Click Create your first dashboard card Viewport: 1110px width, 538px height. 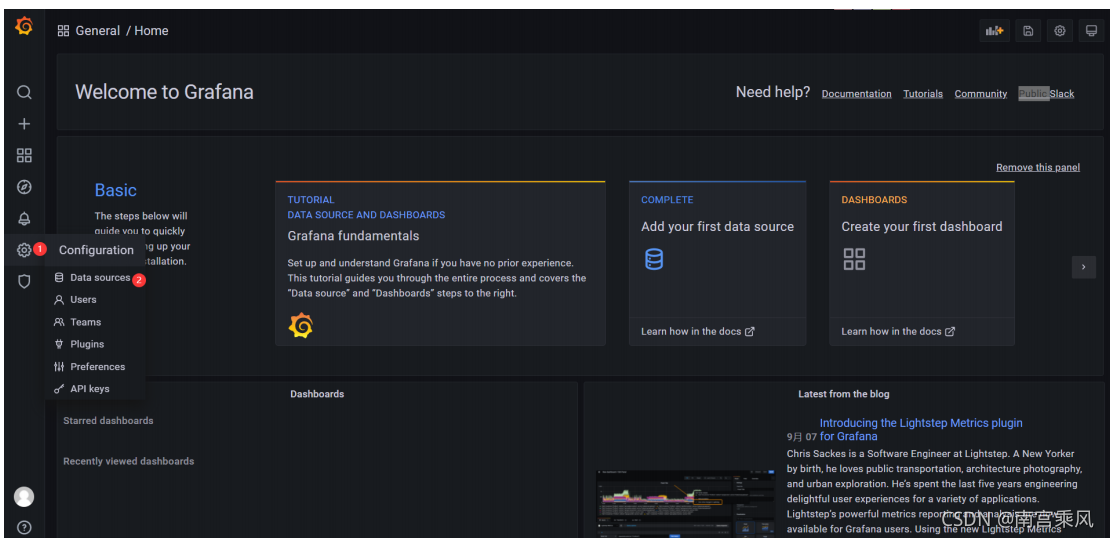pyautogui.click(x=922, y=263)
